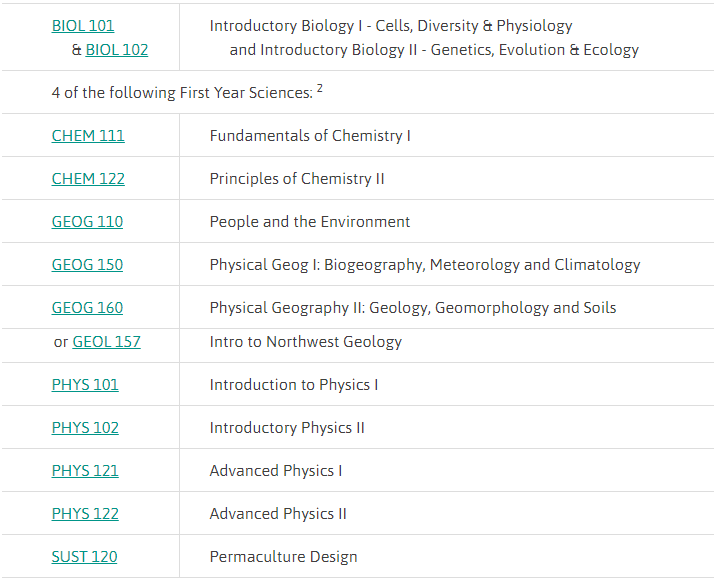Image resolution: width=714 pixels, height=582 pixels.
Task: Click footnote 2 beside First Year Sciences
Action: coord(320,89)
